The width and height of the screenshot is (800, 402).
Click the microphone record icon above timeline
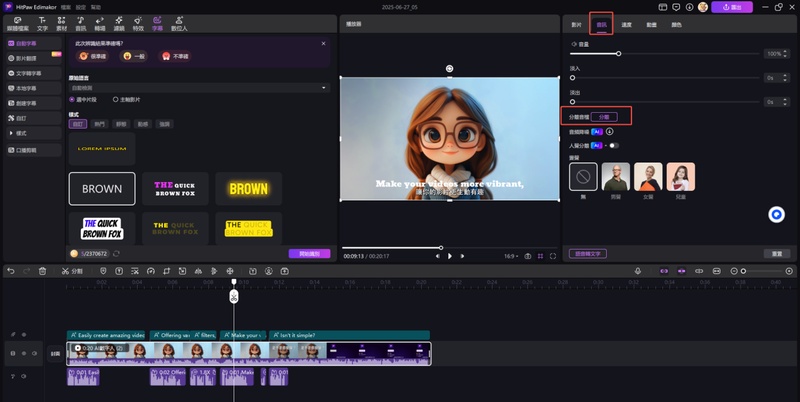(638, 271)
